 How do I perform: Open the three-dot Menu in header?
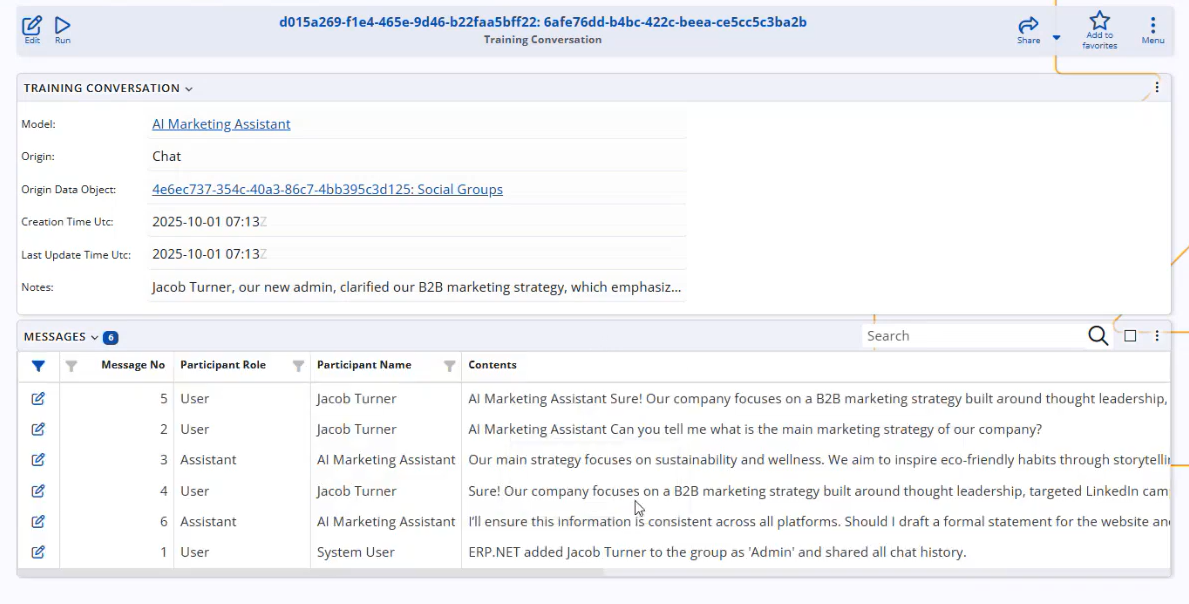tap(1153, 26)
